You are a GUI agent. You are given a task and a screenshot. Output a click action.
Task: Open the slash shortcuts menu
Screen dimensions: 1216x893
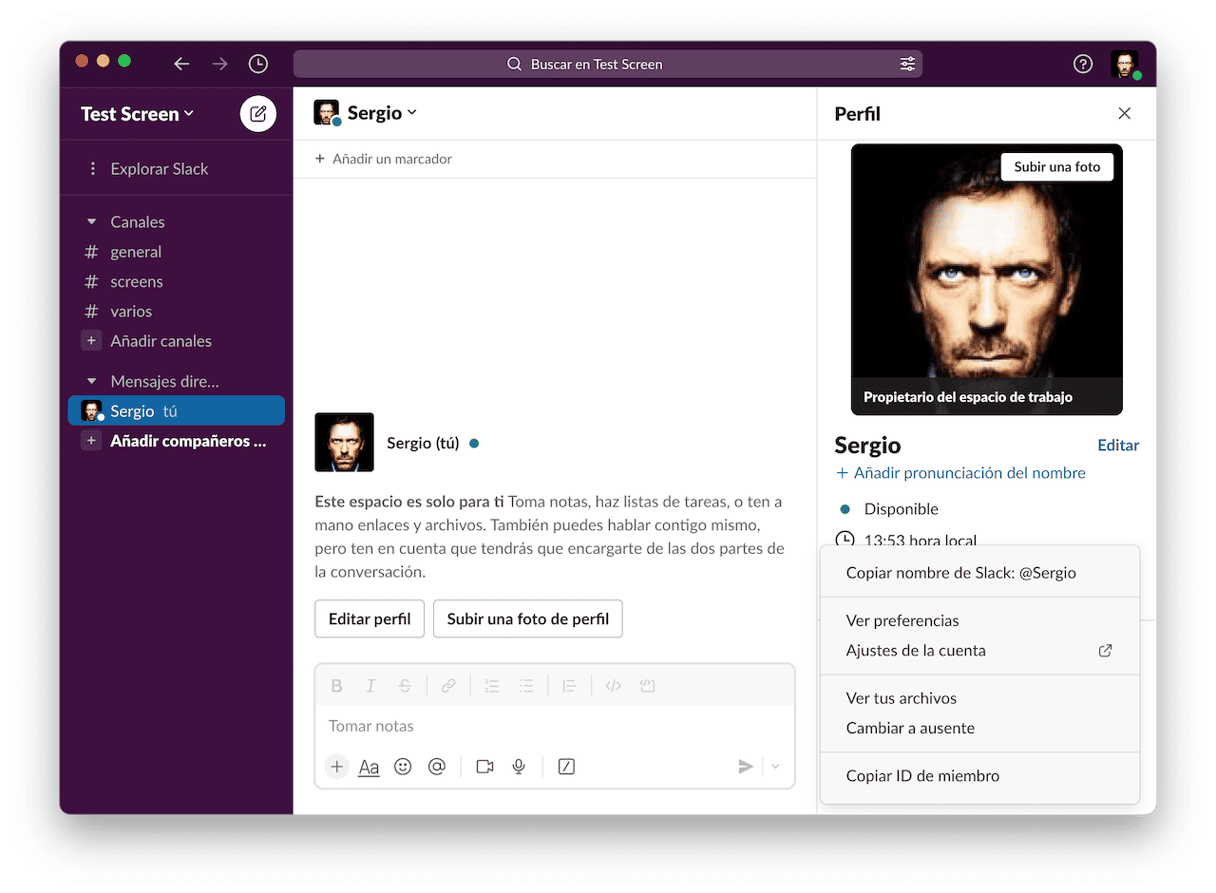tap(567, 767)
